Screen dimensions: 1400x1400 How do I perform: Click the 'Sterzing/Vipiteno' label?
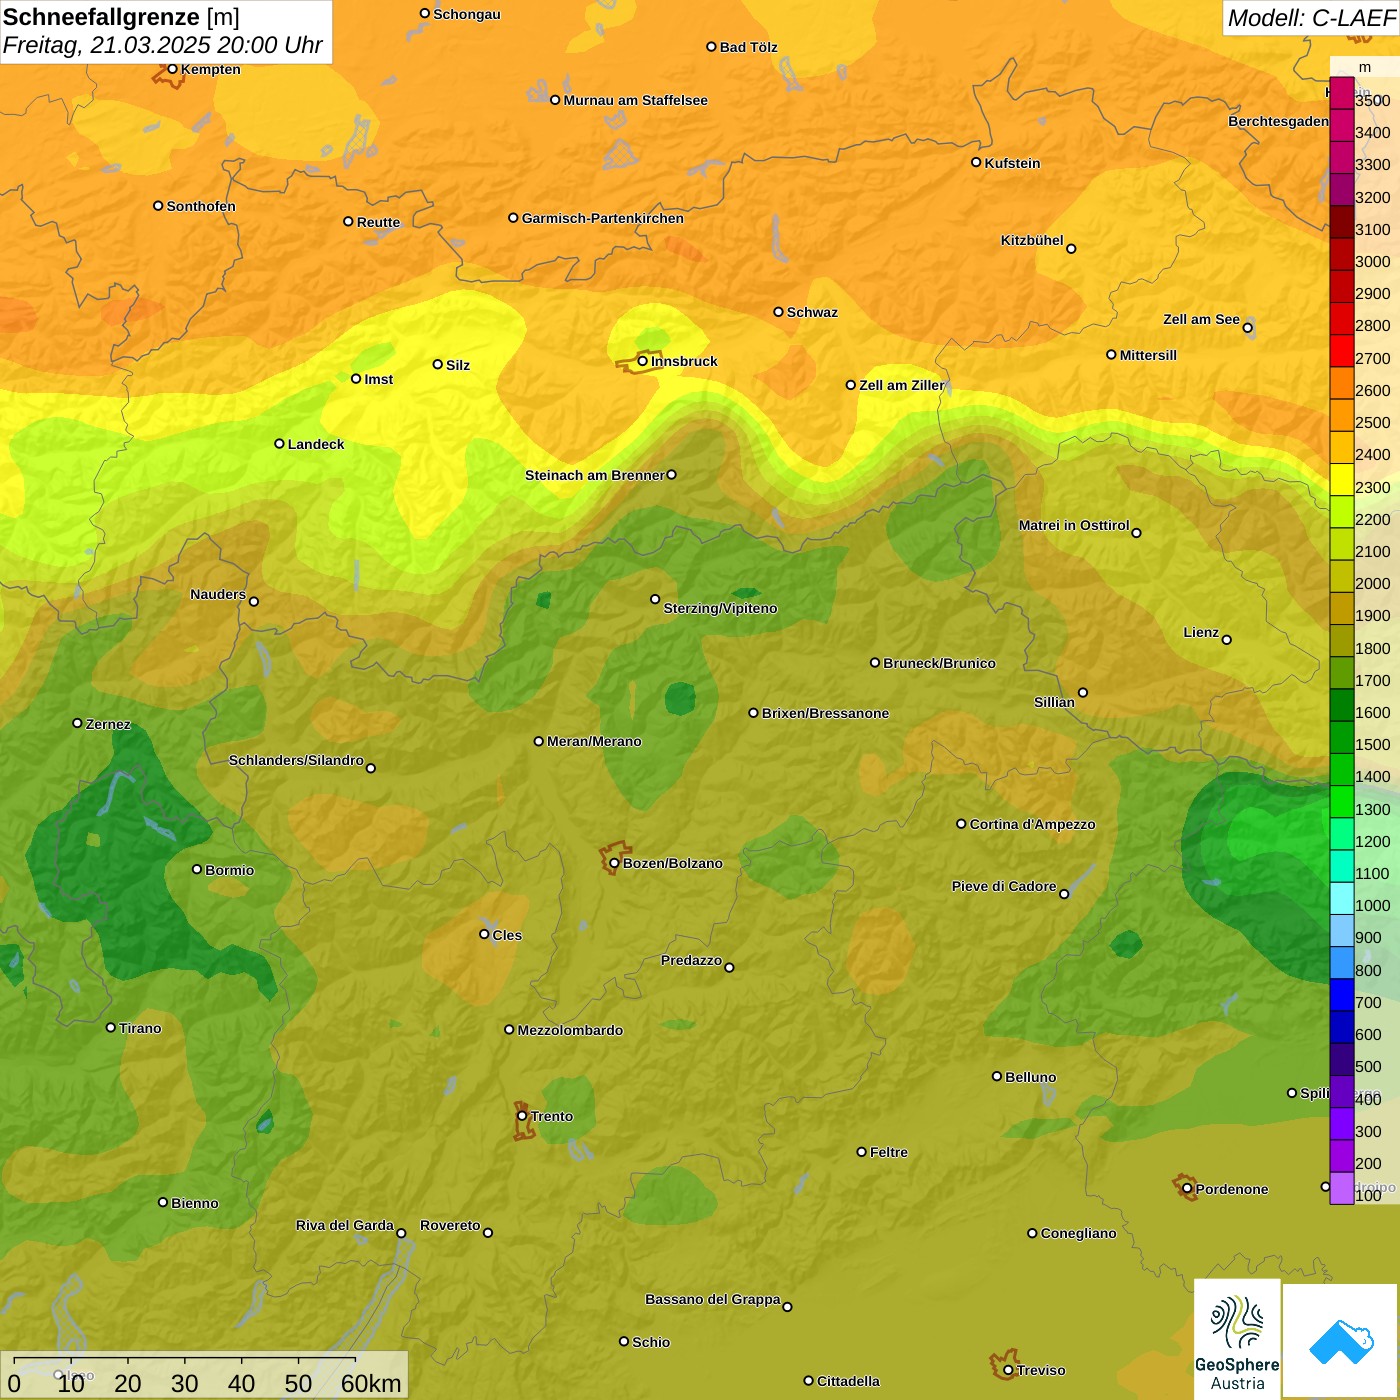pyautogui.click(x=720, y=608)
